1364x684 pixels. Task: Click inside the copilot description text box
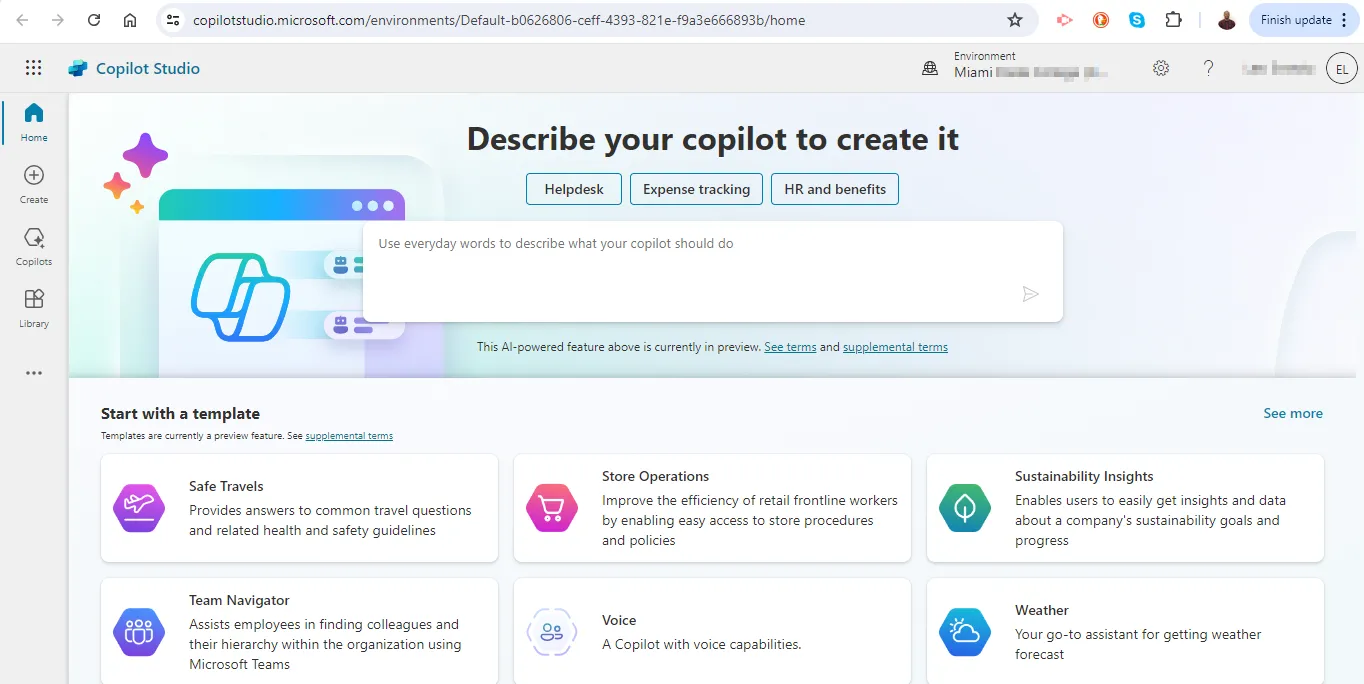tap(712, 271)
